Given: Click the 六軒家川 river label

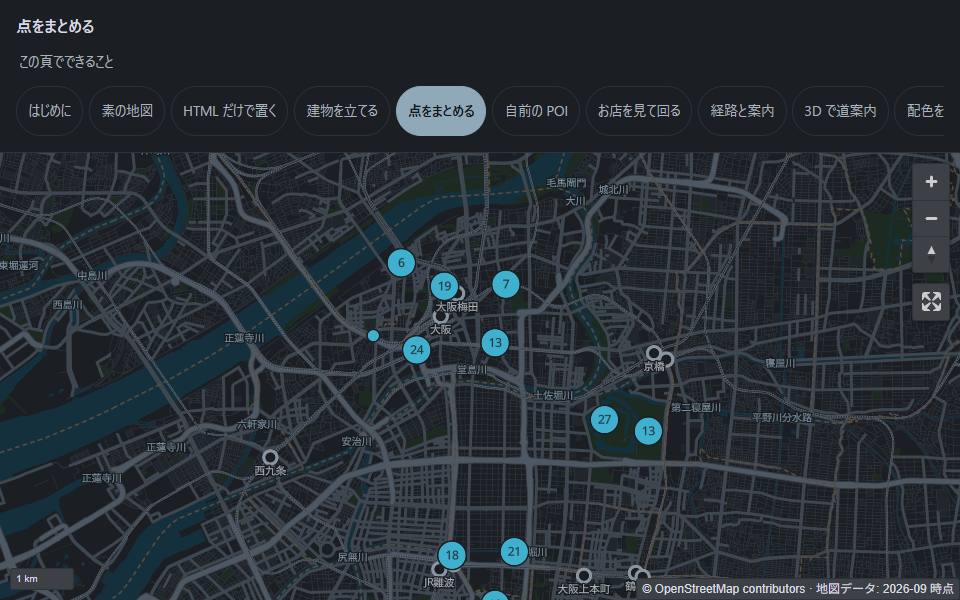Looking at the screenshot, I should [257, 424].
